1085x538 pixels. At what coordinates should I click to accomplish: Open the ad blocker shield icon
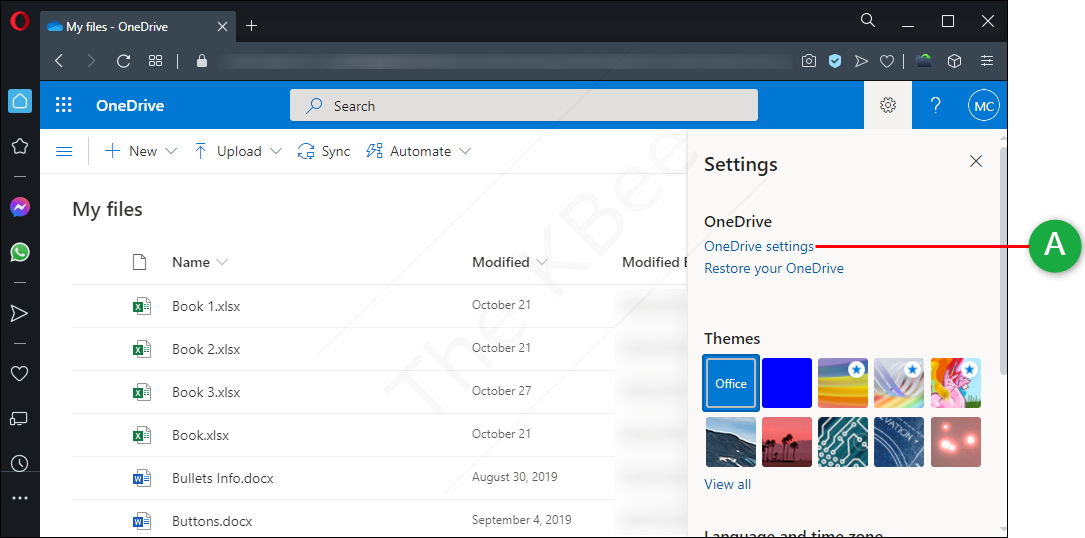coord(835,61)
